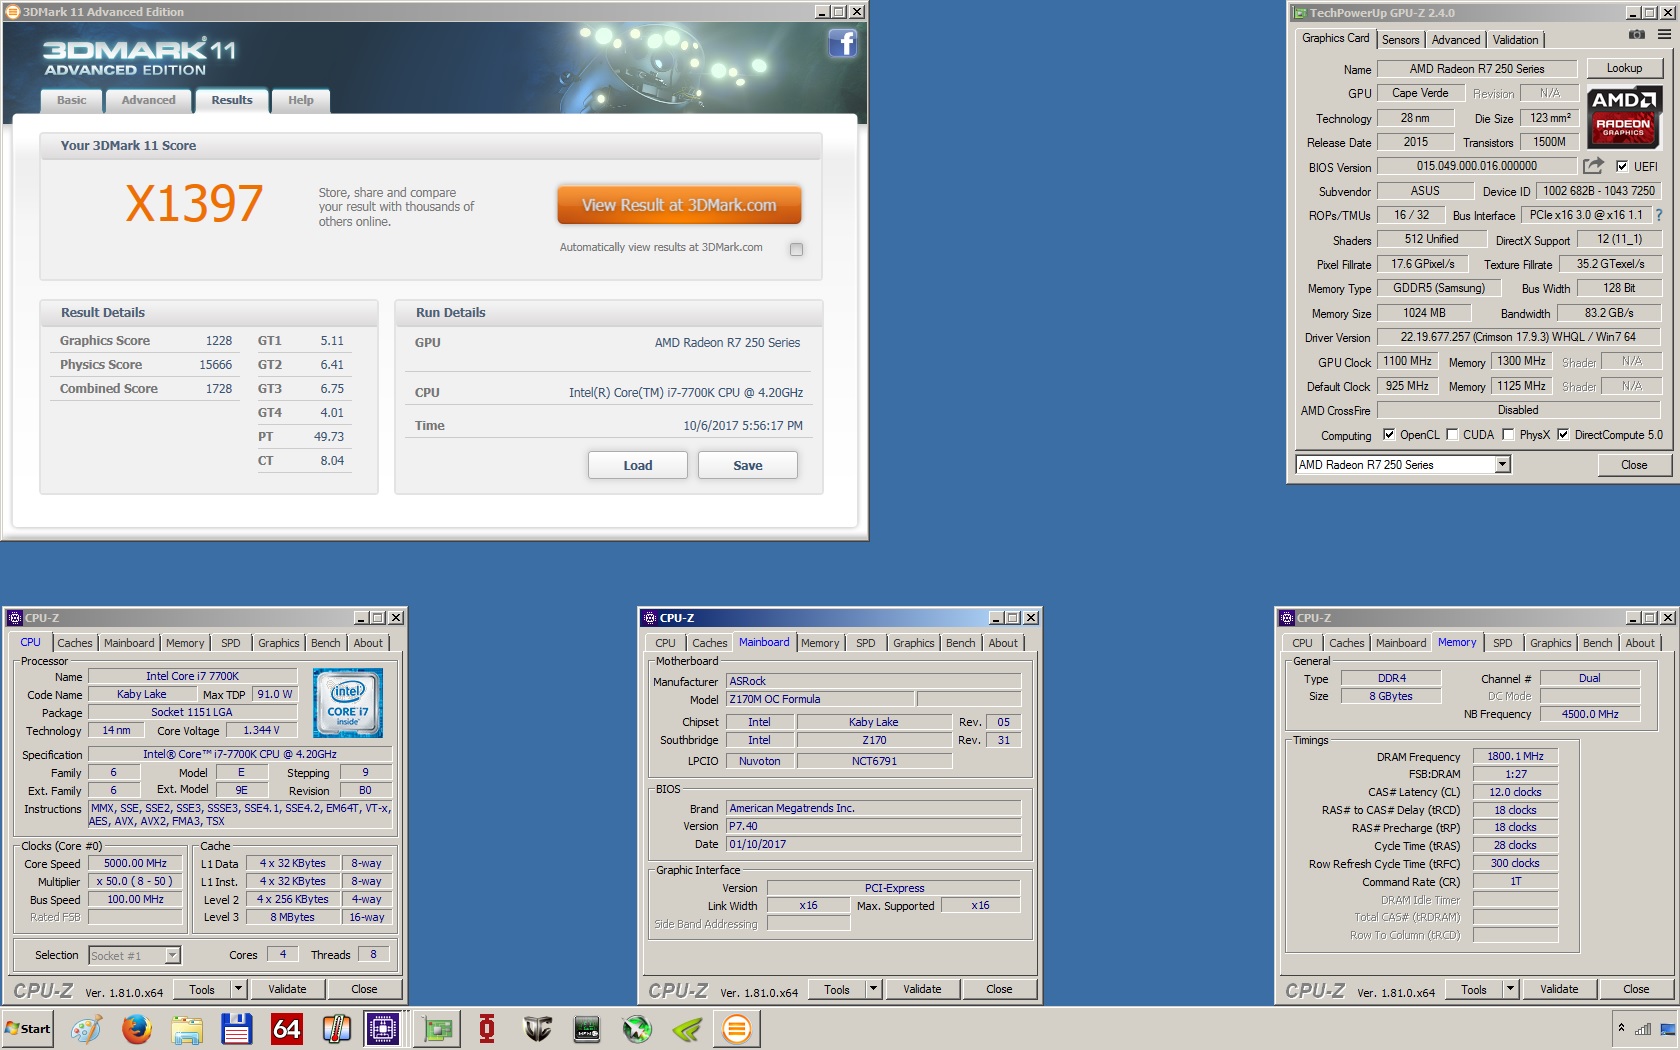The image size is (1680, 1050).
Task: Click the GPU-Z Driver Version field
Action: pos(1518,337)
